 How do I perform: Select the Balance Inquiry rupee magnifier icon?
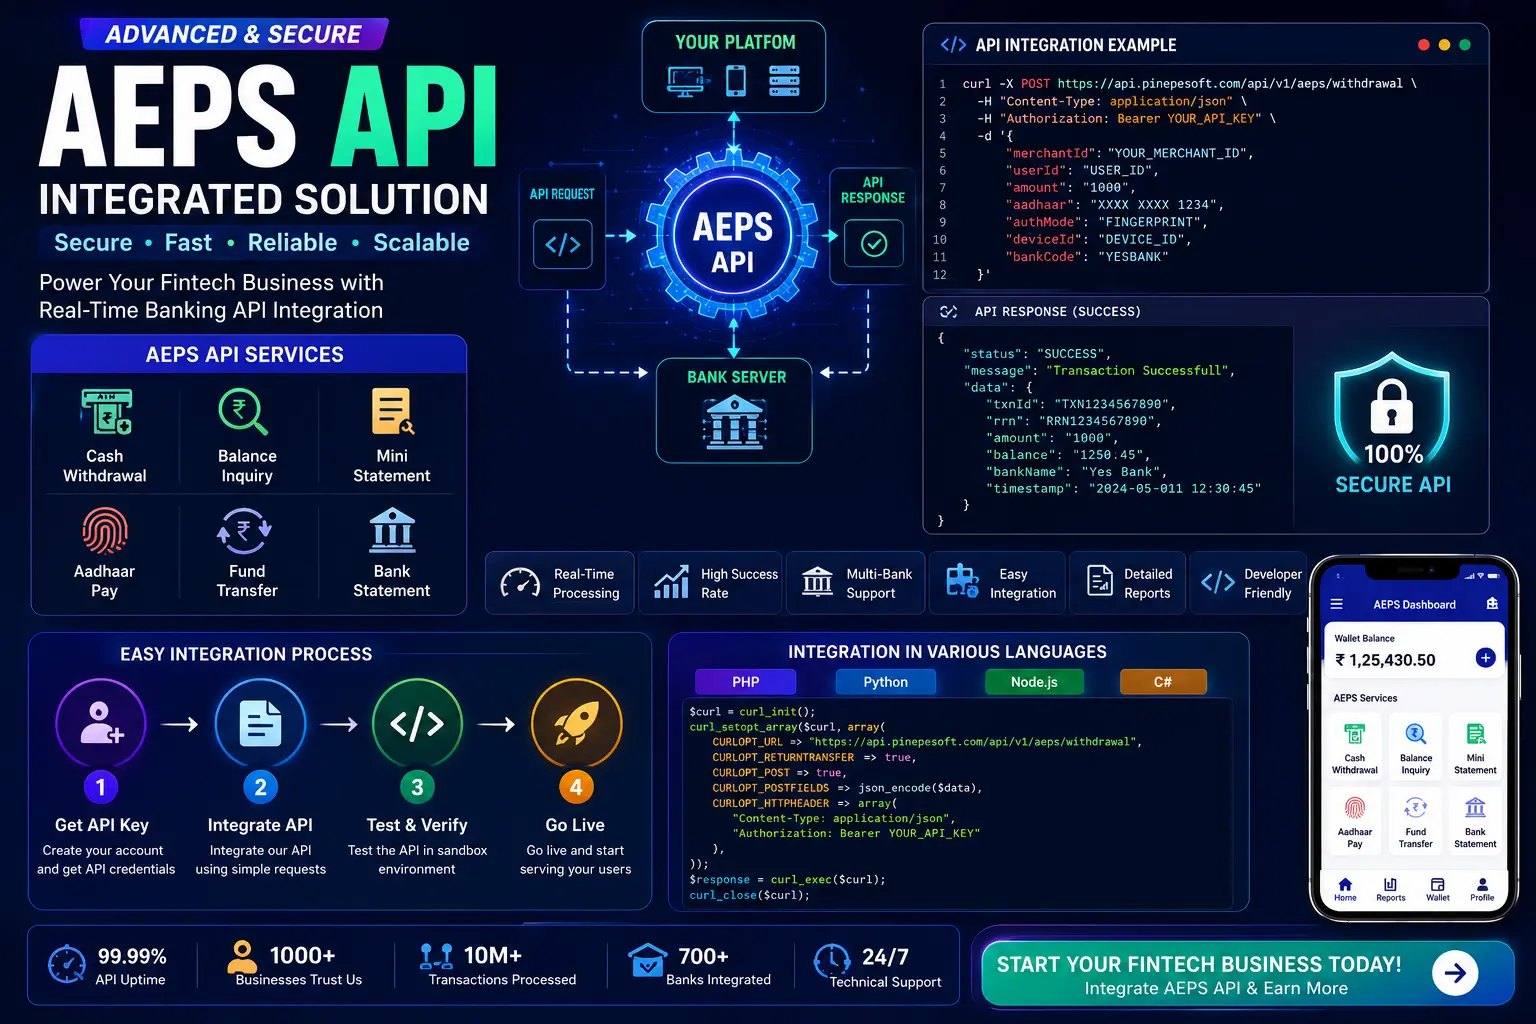tap(243, 411)
